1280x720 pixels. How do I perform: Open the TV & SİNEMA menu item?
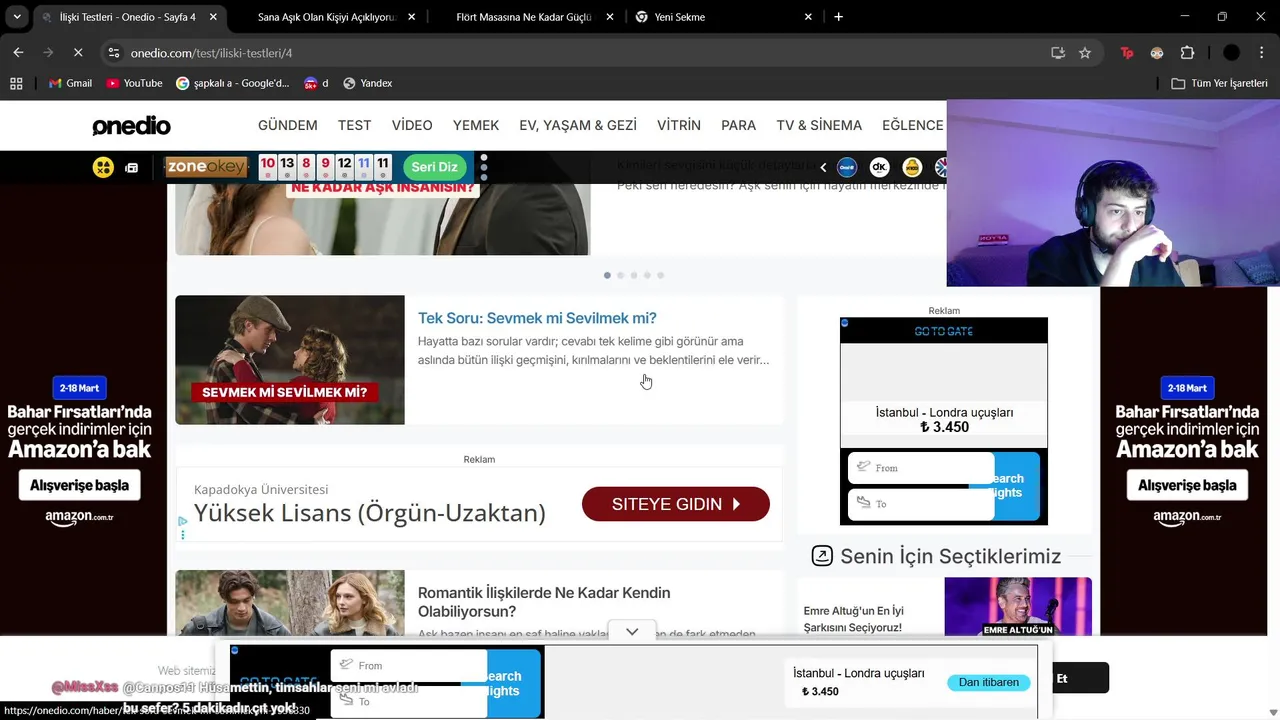tap(819, 125)
